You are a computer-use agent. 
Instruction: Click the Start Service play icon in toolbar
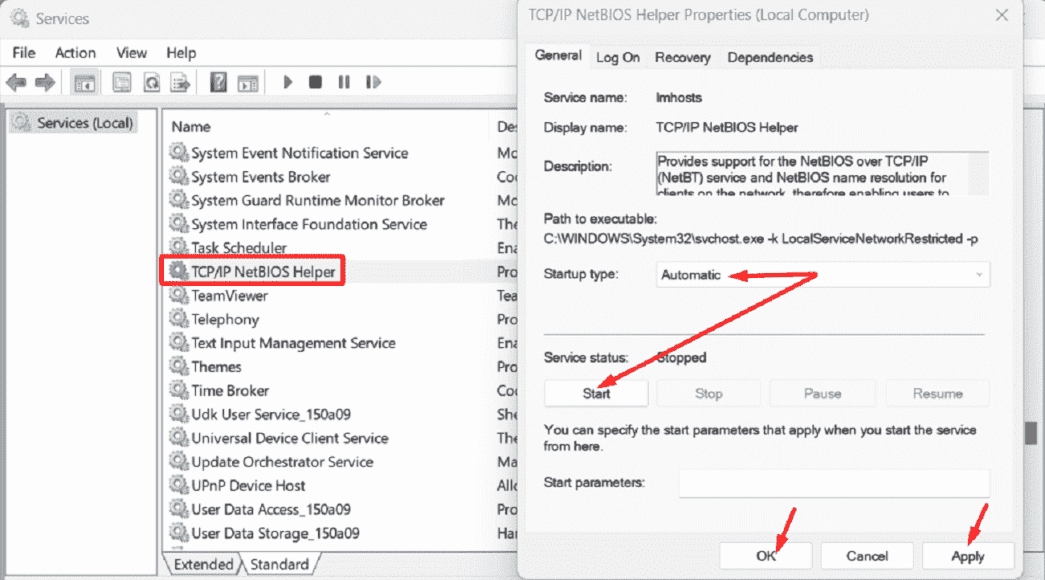(288, 82)
